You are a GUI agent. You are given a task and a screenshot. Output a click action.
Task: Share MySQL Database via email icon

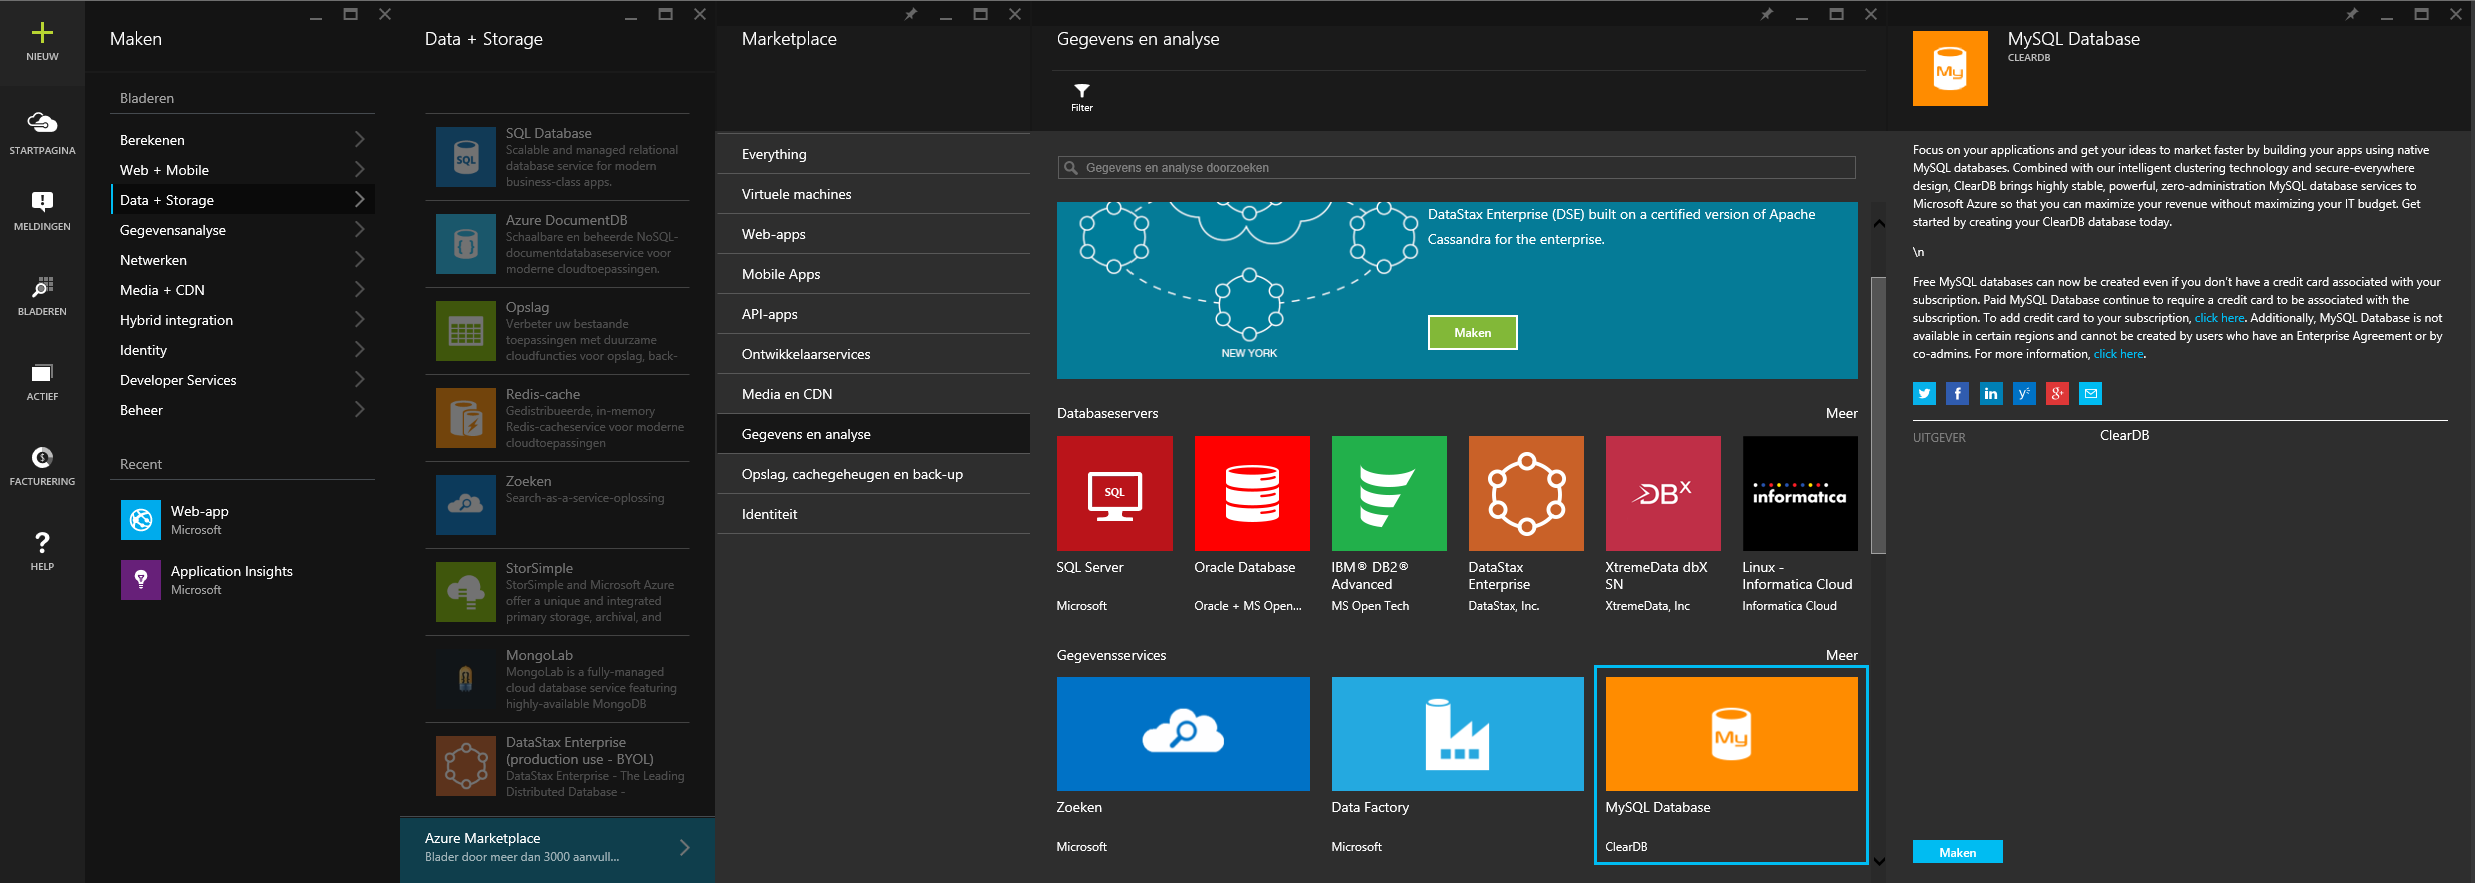pos(2090,394)
